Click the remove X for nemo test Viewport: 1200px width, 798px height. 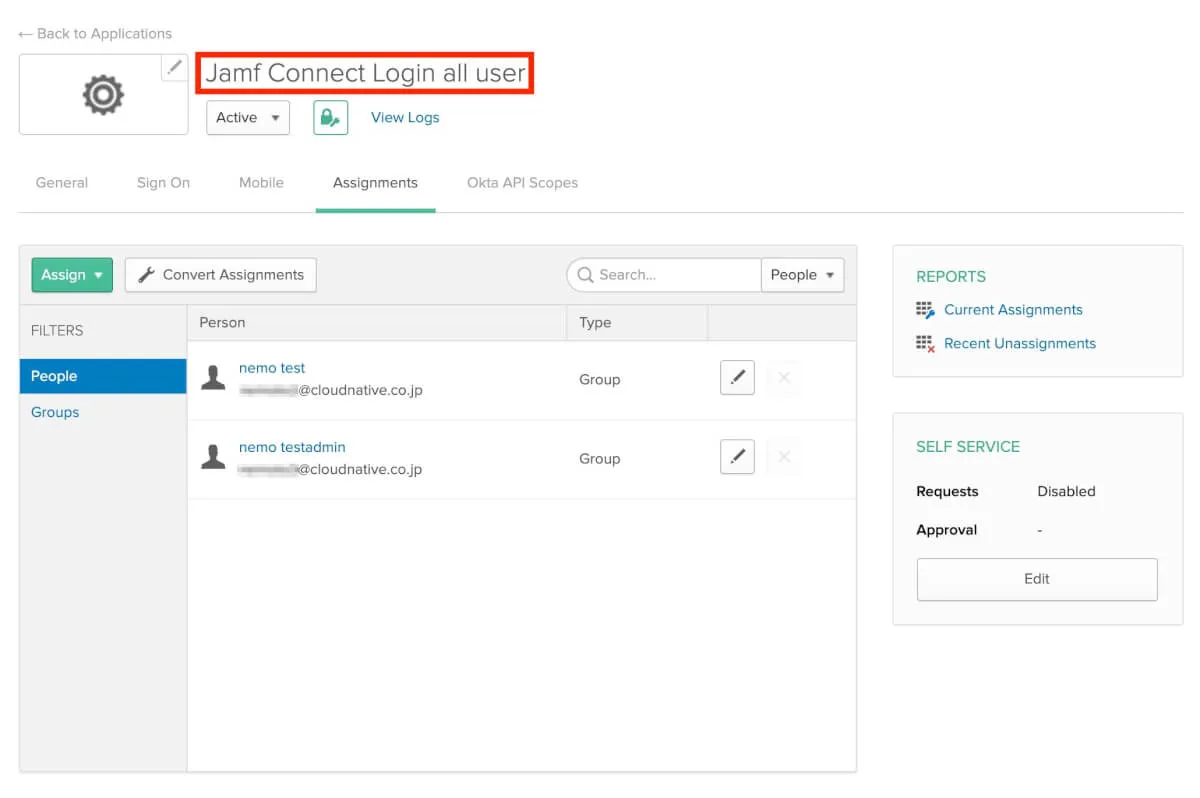pos(784,378)
